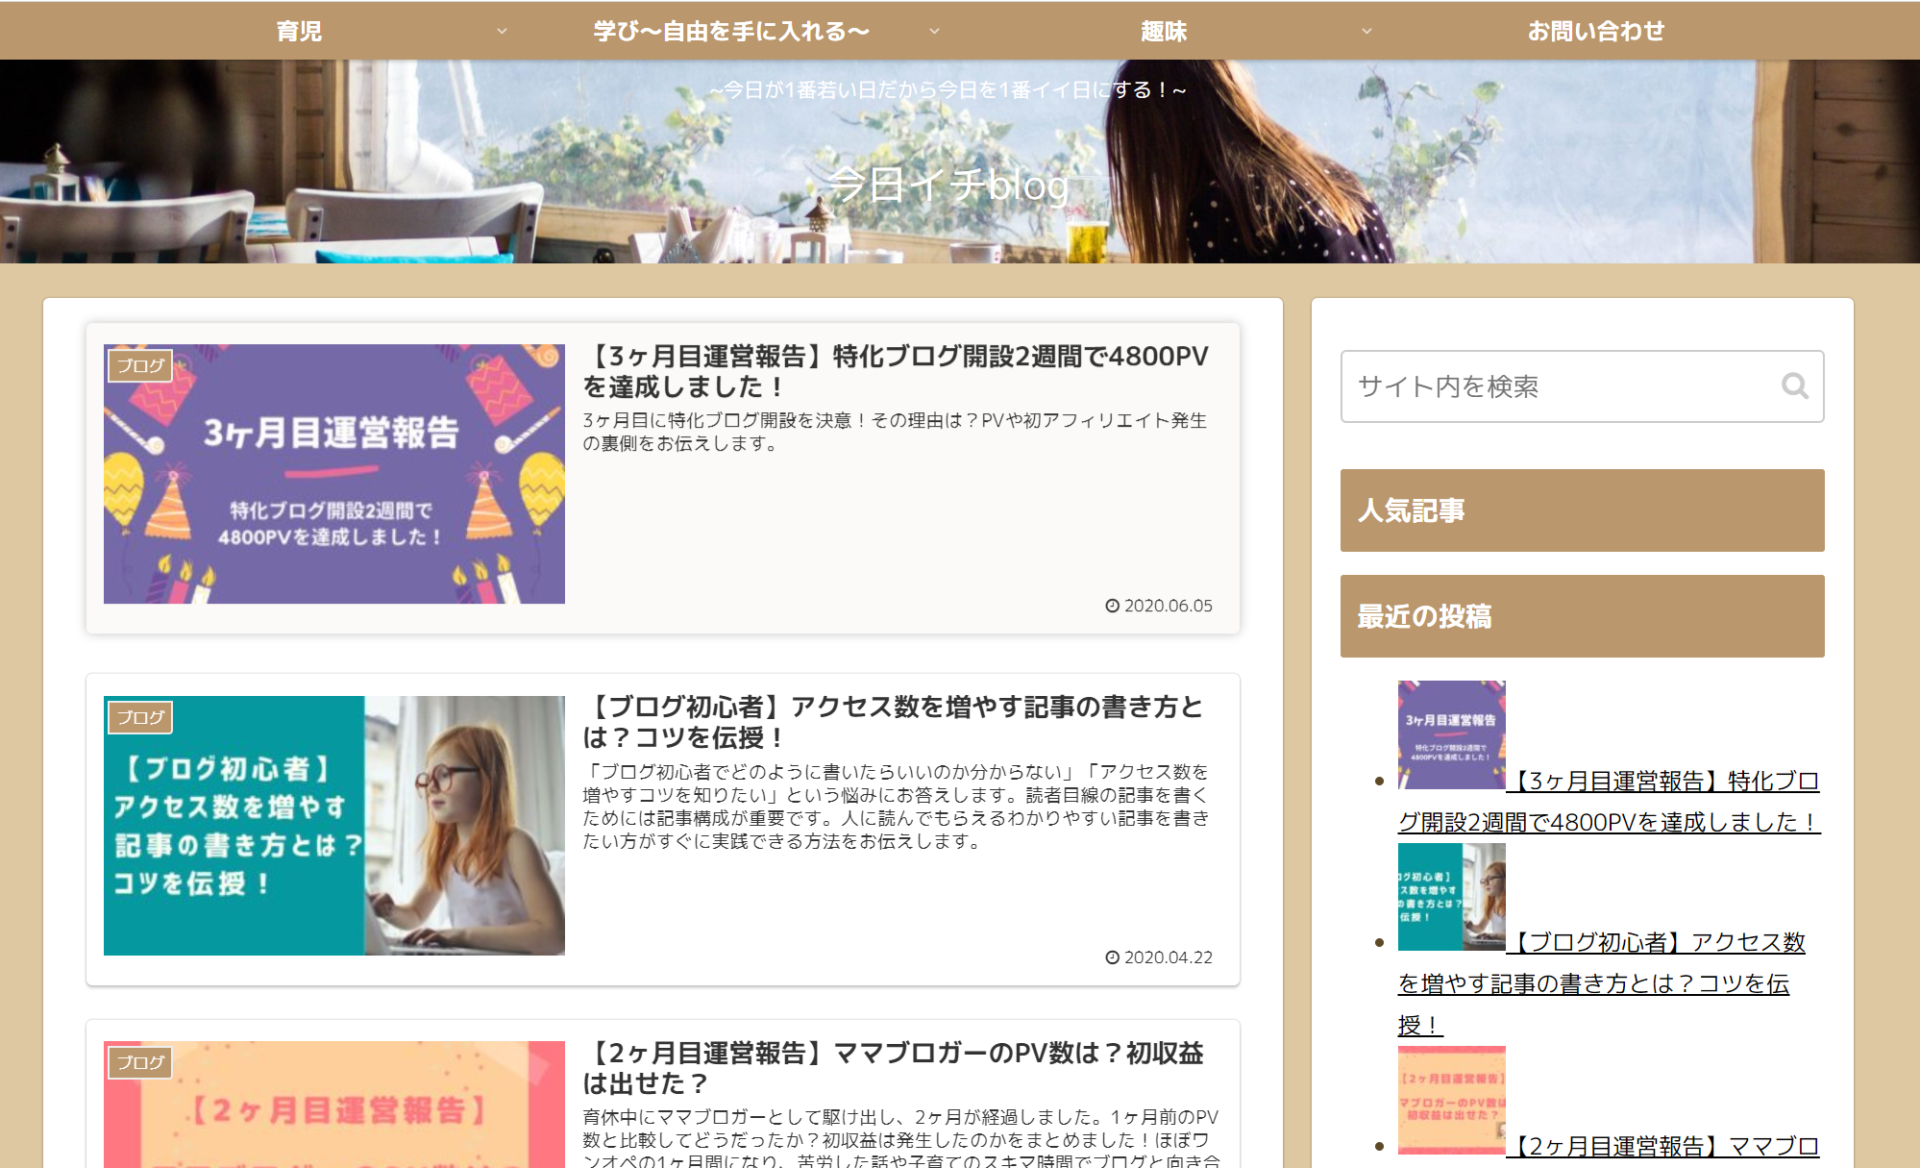Open sidebar link ブログ初心者 アクセス数 recent post

[x=1601, y=983]
